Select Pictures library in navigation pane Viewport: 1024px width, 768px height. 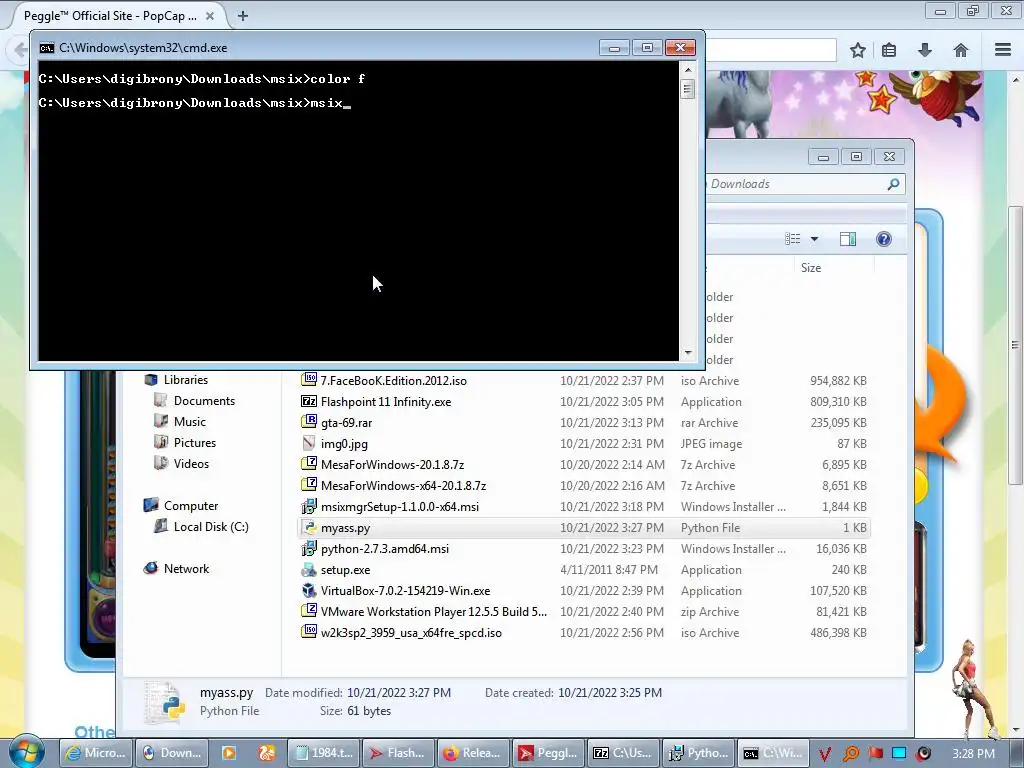195,442
